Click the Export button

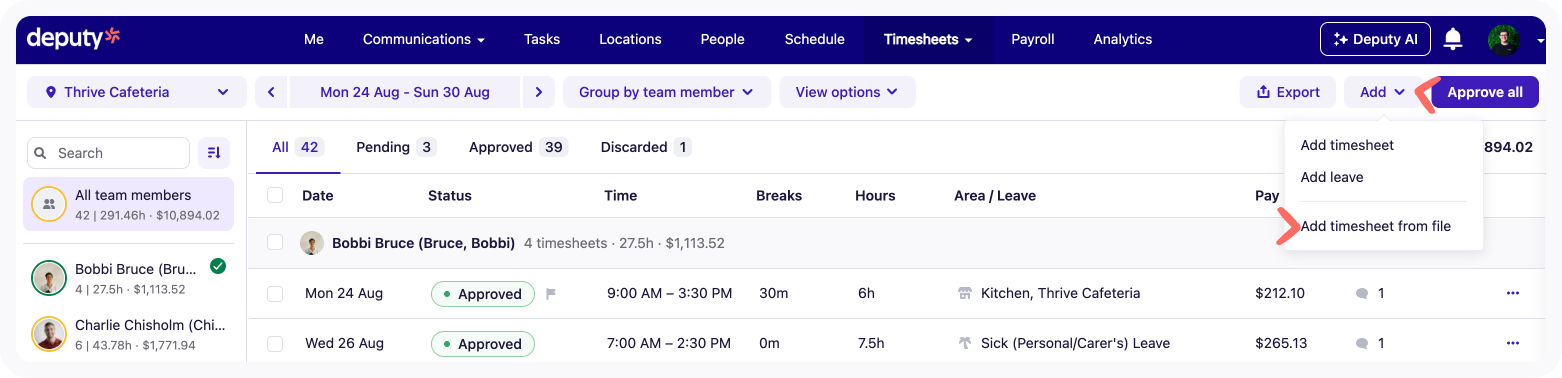1288,92
